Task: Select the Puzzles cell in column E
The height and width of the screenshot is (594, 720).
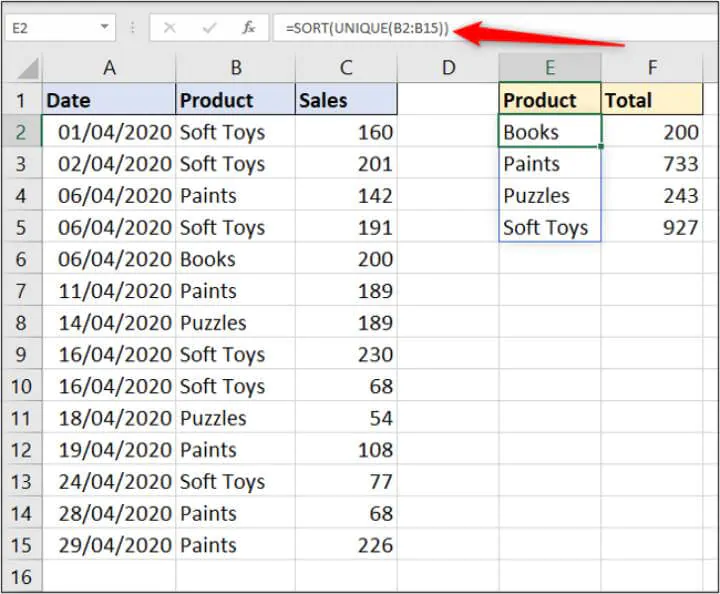Action: coord(550,195)
